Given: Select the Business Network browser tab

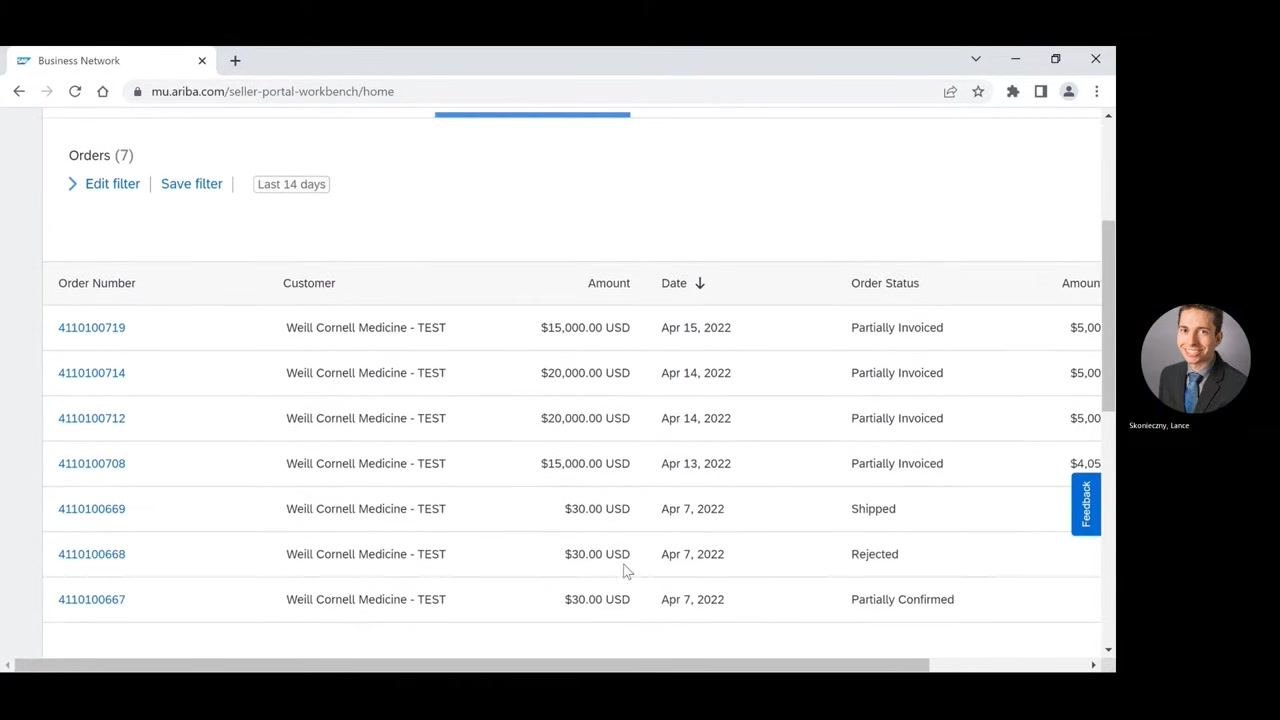Looking at the screenshot, I should [112, 61].
